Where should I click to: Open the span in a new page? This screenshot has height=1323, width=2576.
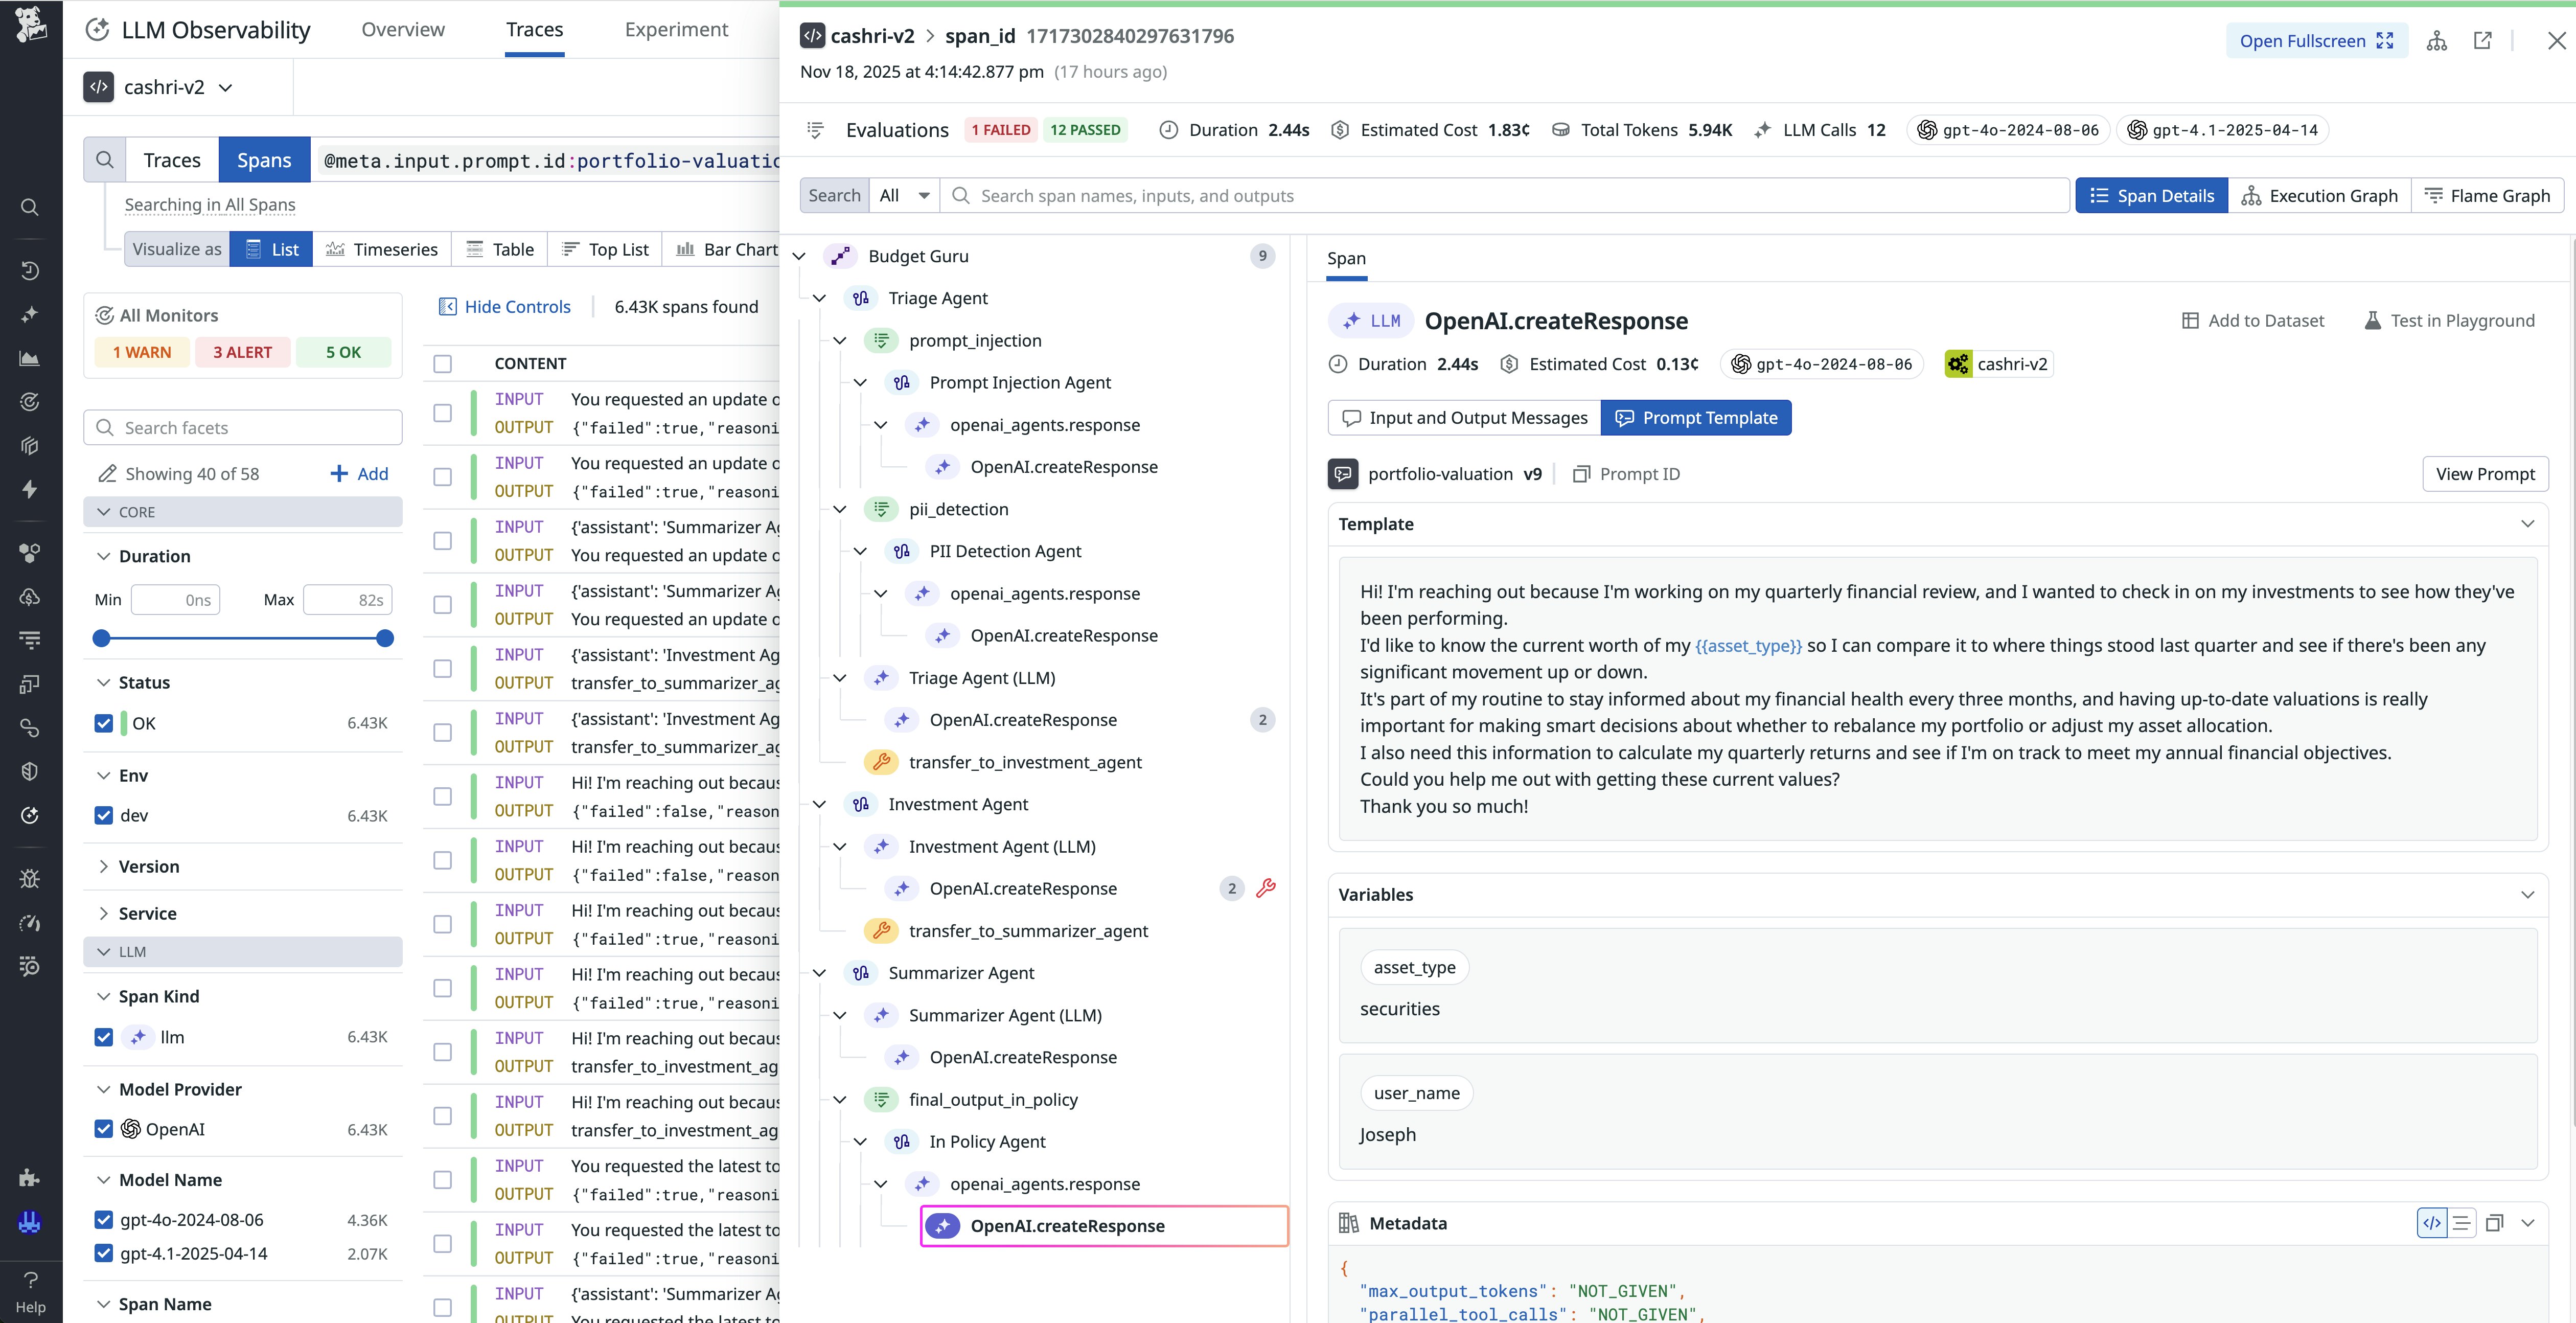(2483, 41)
